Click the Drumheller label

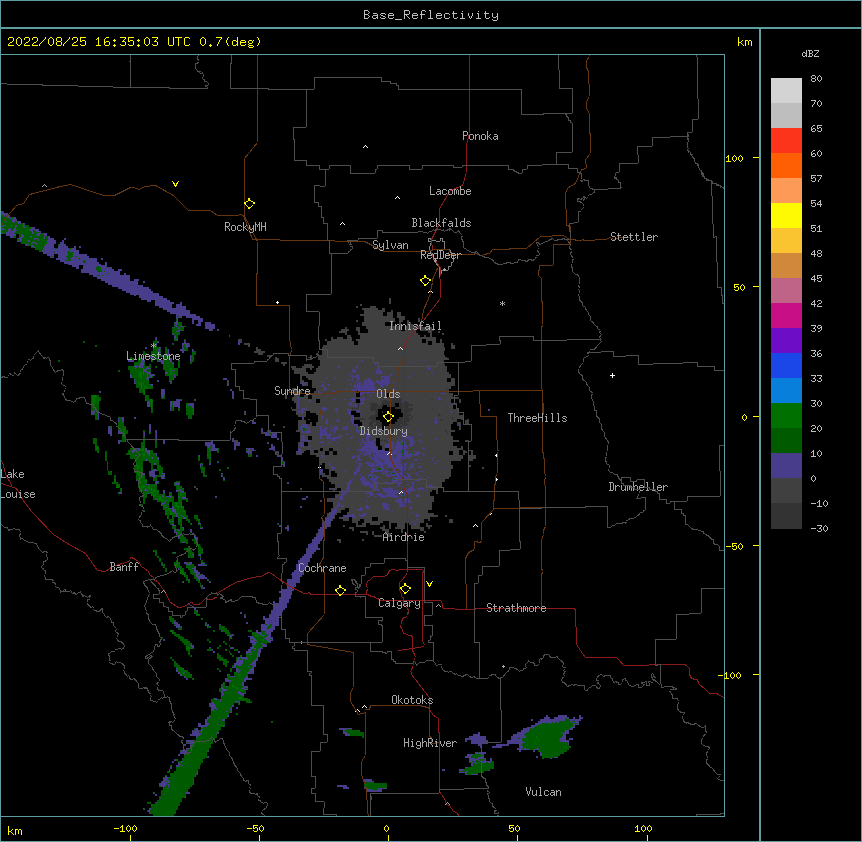[638, 487]
